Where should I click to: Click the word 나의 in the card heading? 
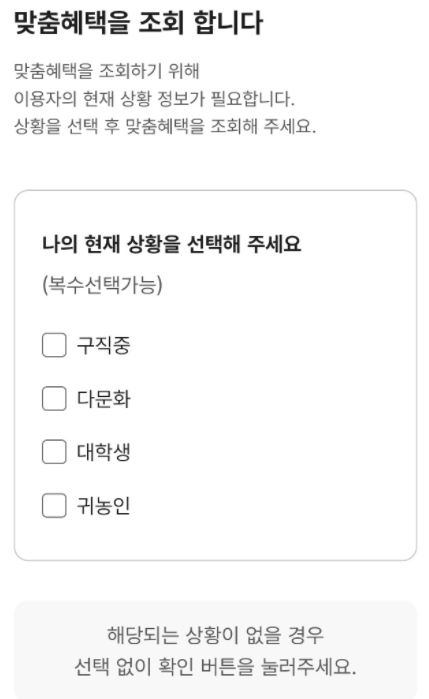(60, 244)
